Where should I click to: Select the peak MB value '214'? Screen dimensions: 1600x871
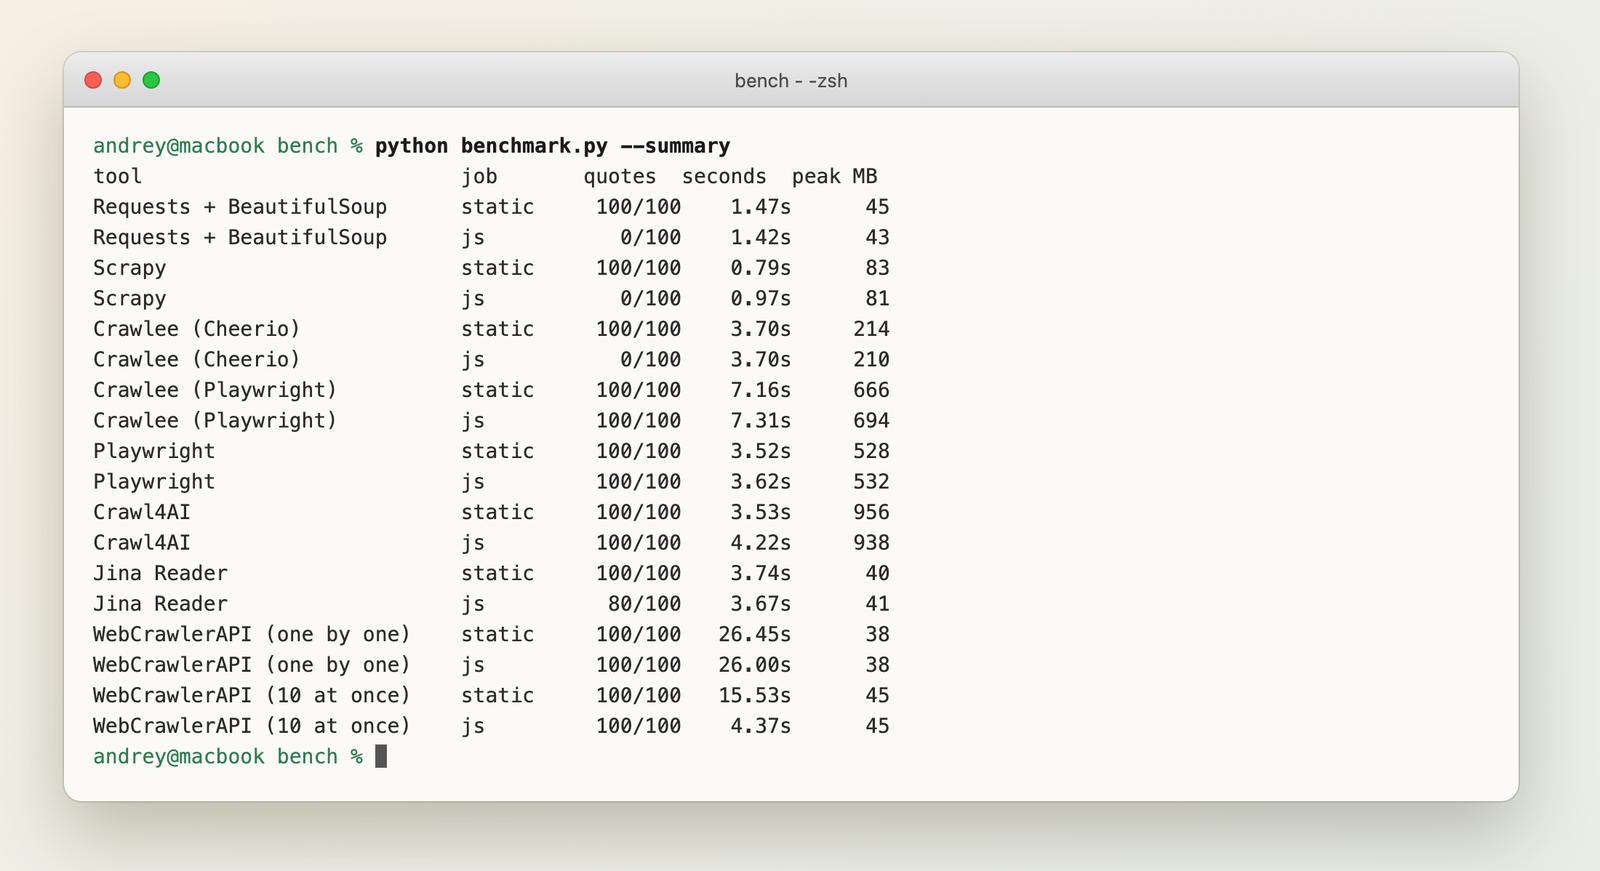pos(871,329)
